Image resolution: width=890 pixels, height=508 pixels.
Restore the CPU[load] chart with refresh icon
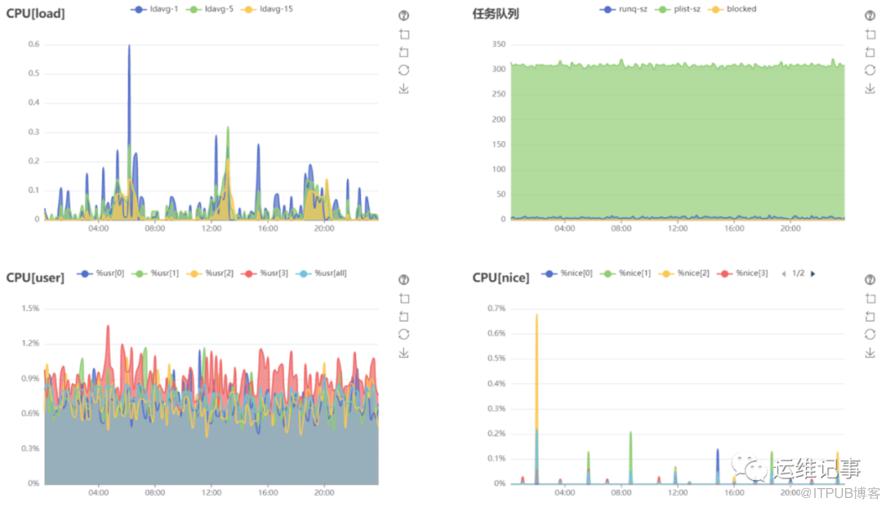click(404, 70)
